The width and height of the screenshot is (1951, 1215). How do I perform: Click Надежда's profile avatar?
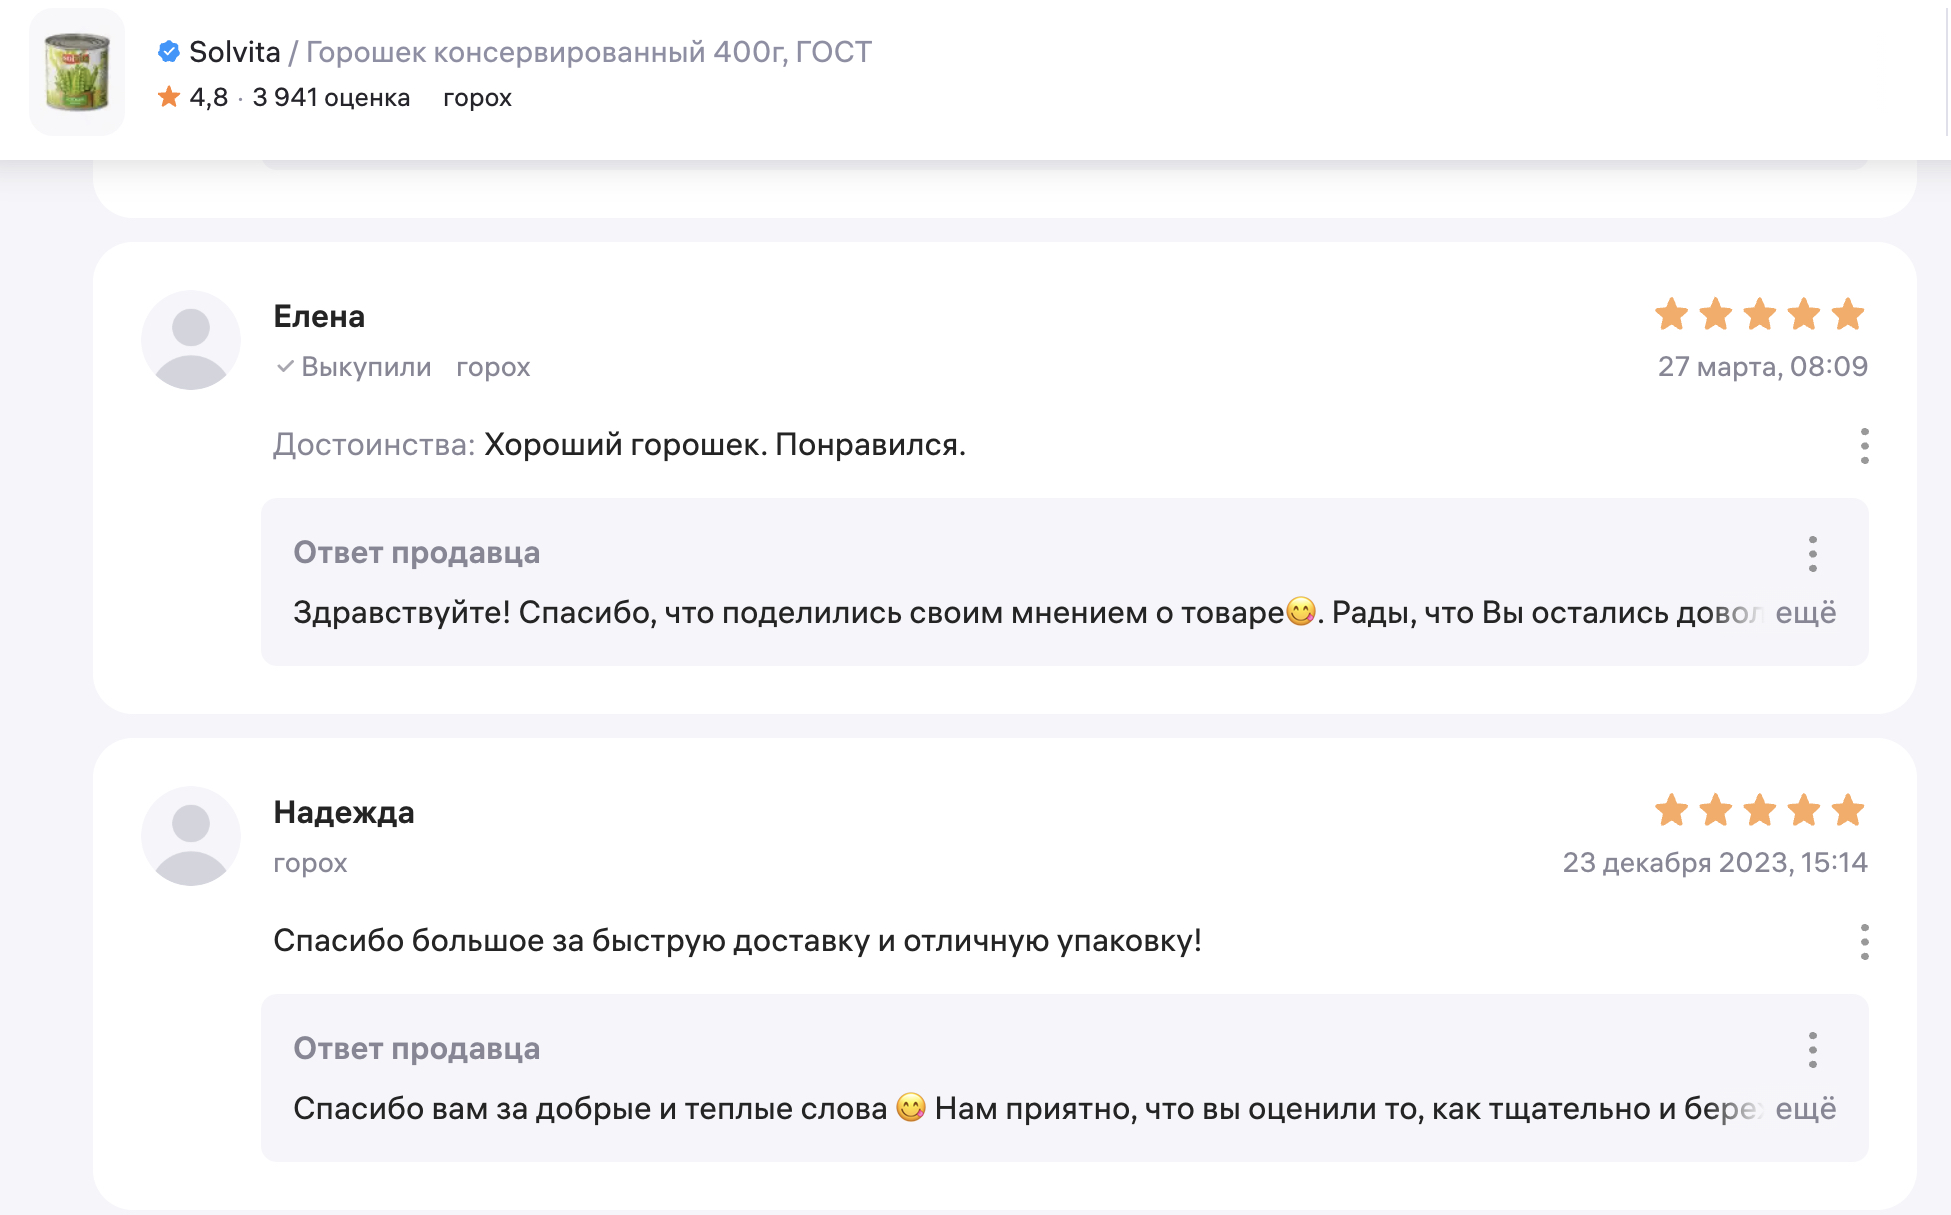point(191,836)
